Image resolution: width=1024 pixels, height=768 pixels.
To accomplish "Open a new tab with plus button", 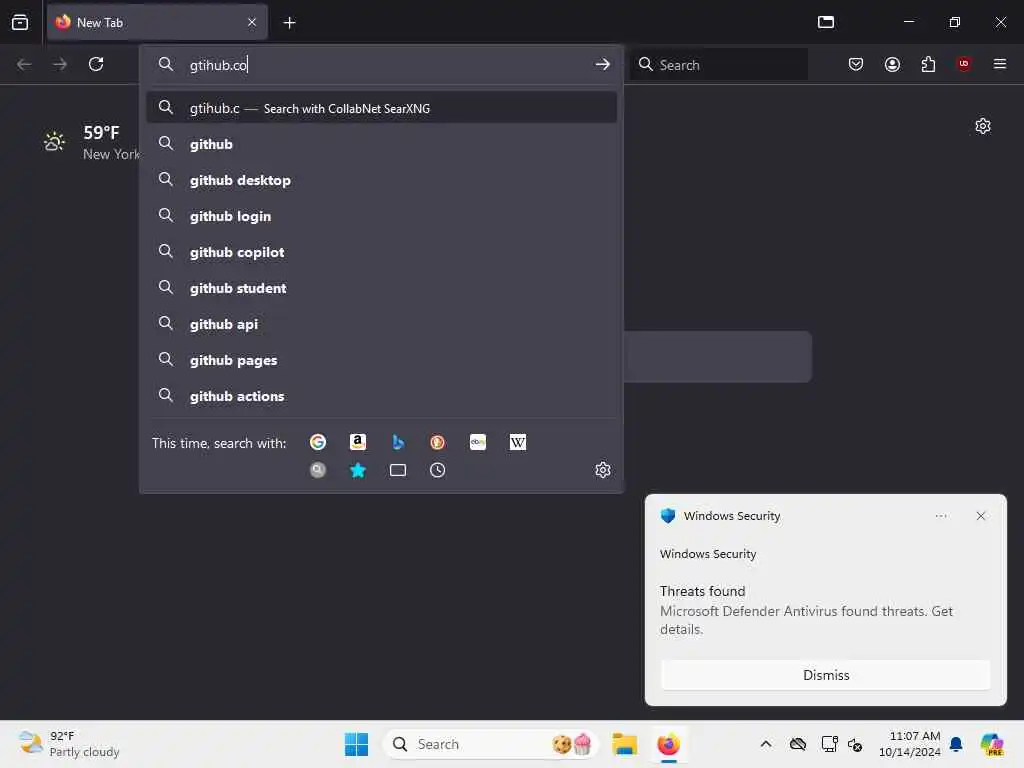I will coord(289,23).
